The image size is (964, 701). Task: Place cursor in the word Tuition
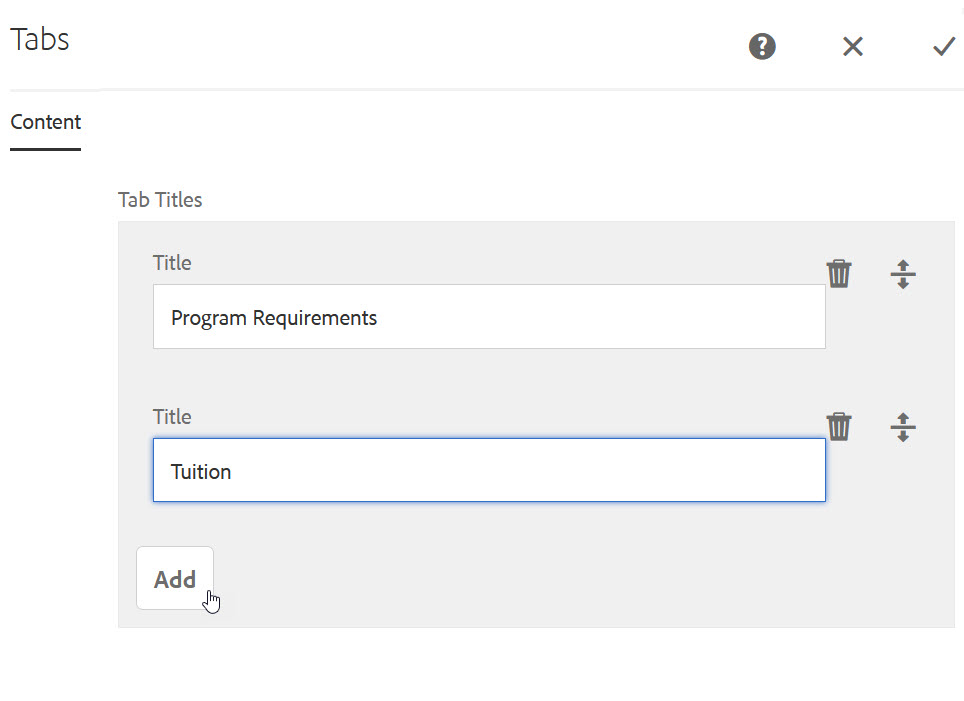201,472
